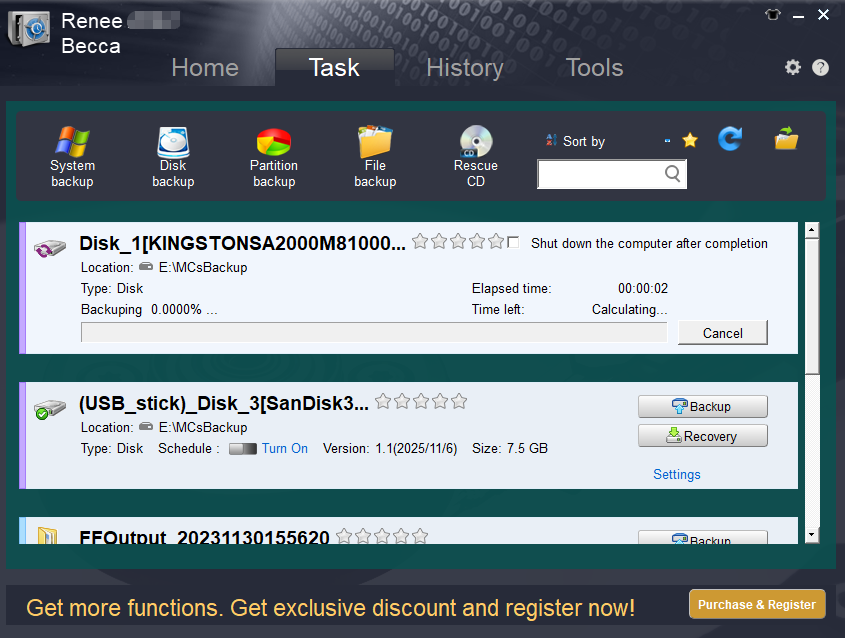Refresh the task list

pyautogui.click(x=730, y=138)
